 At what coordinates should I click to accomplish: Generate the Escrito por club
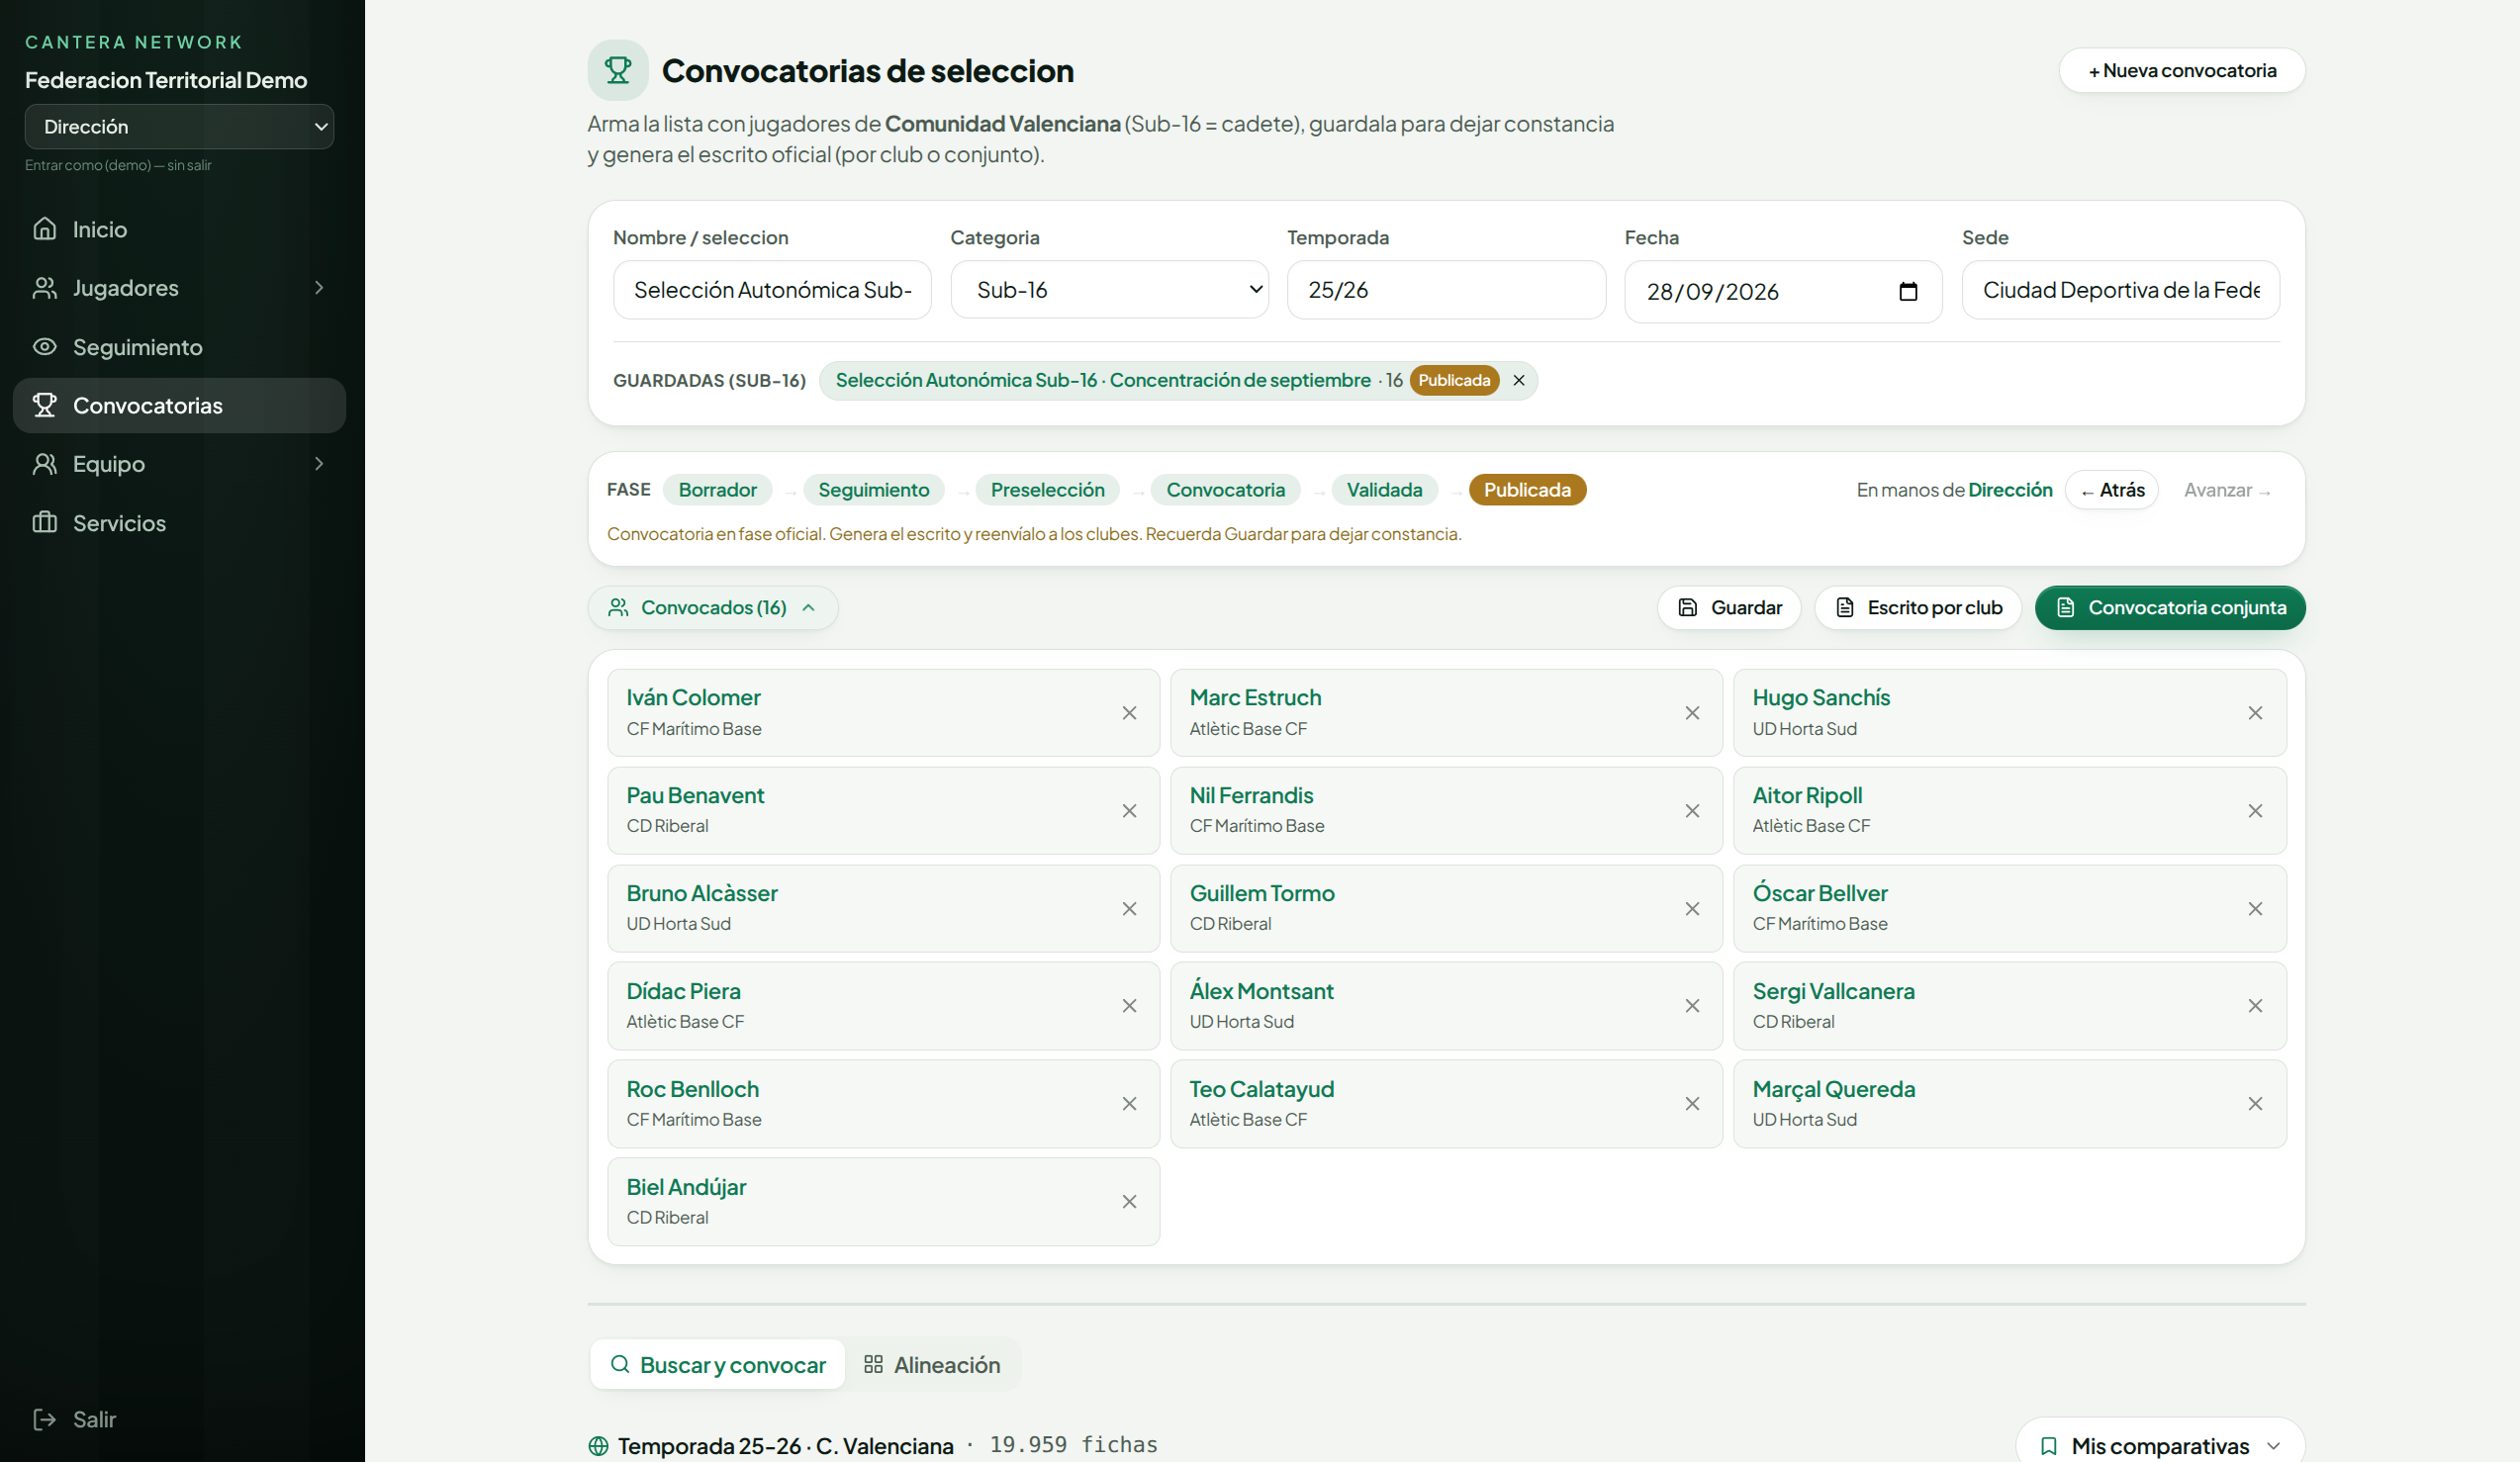[x=1918, y=608]
